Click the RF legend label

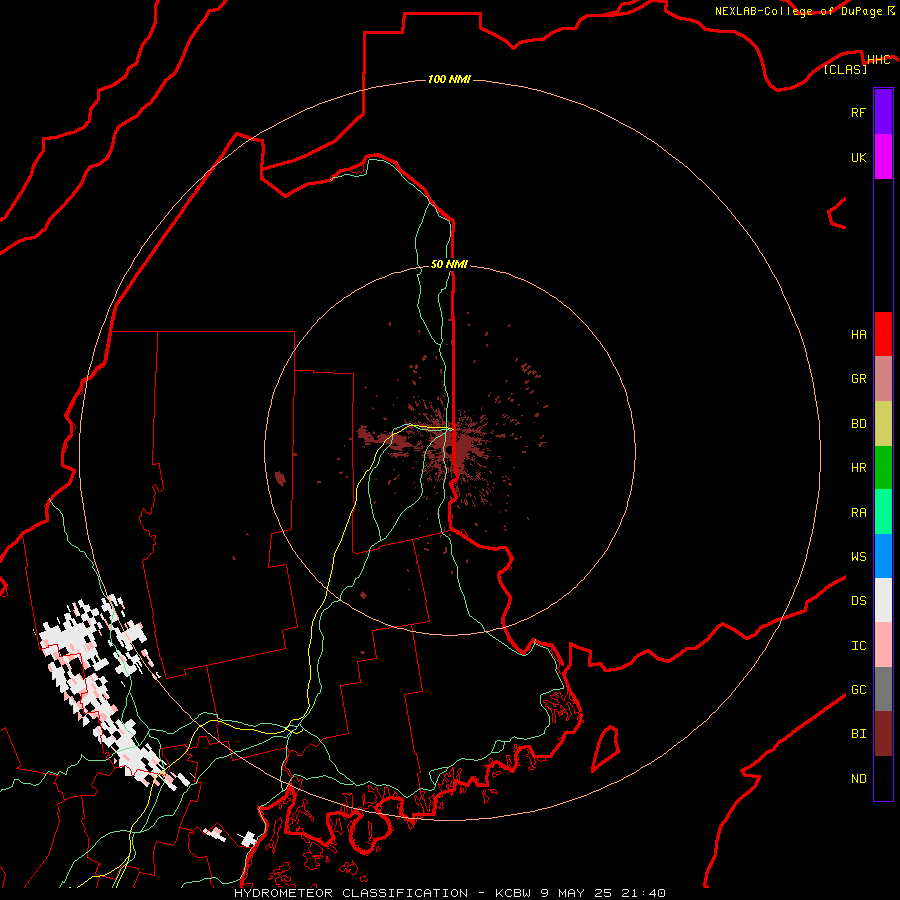pos(858,112)
